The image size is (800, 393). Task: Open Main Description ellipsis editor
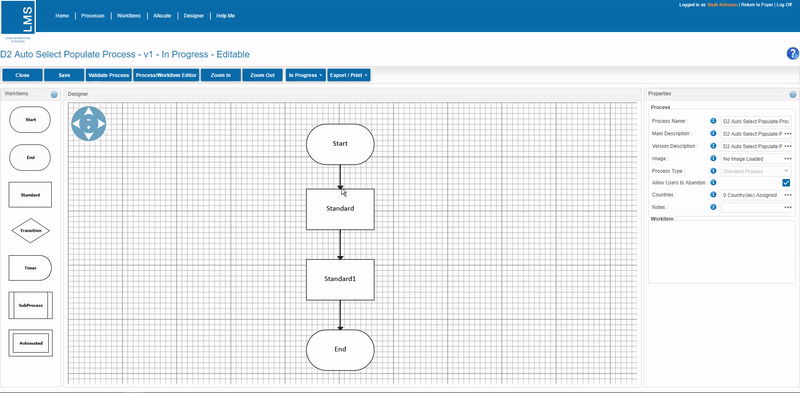point(788,134)
